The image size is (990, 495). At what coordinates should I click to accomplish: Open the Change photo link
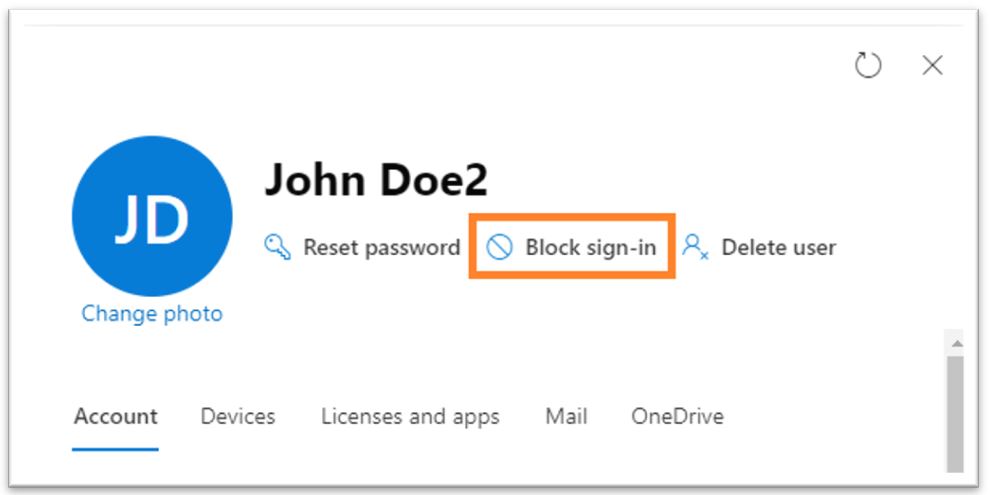click(152, 313)
